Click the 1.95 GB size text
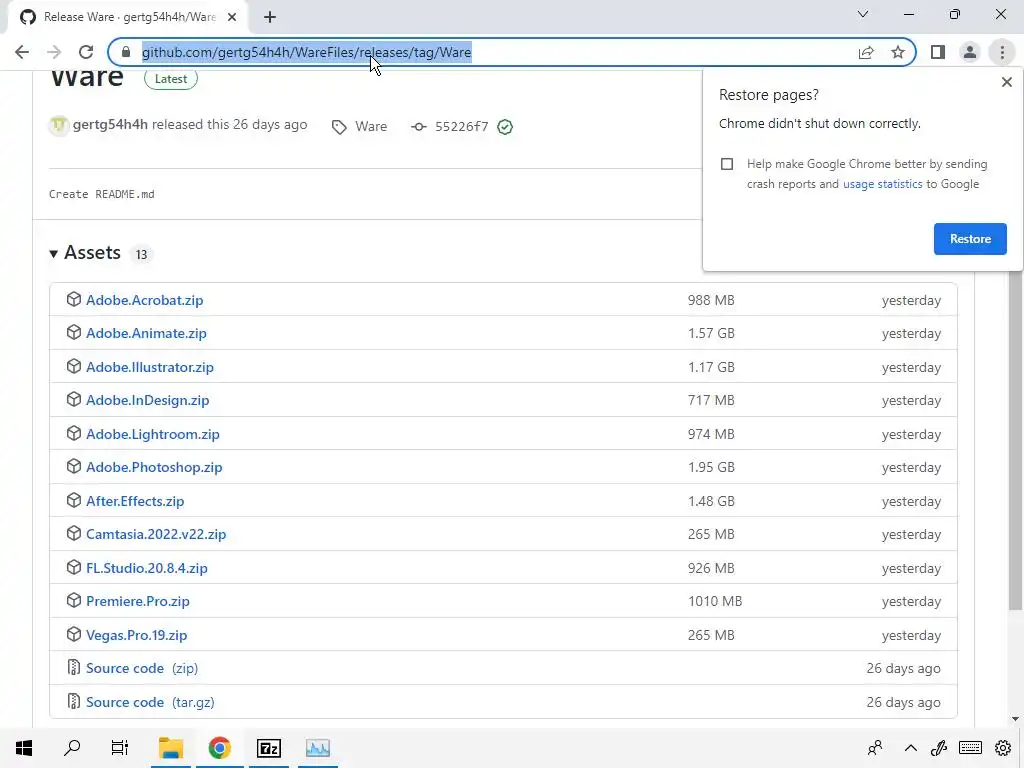 [x=711, y=468]
